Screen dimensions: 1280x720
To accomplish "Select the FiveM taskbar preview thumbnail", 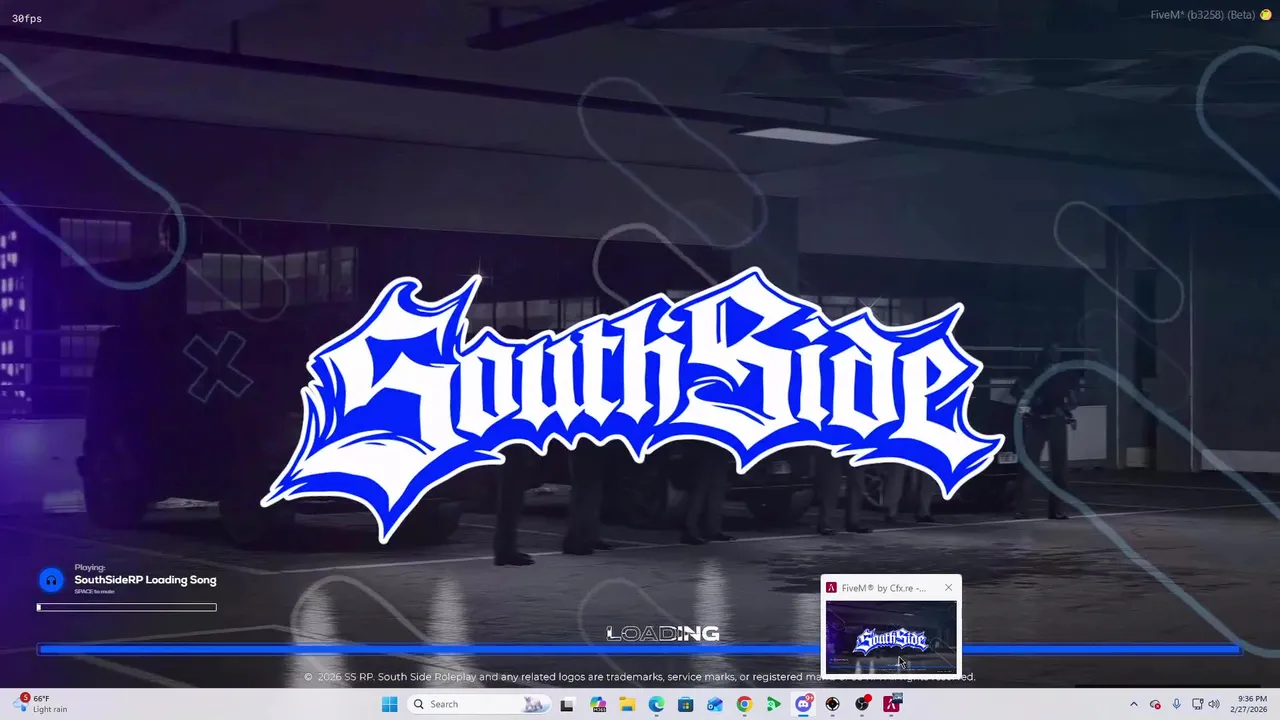I will 890,637.
